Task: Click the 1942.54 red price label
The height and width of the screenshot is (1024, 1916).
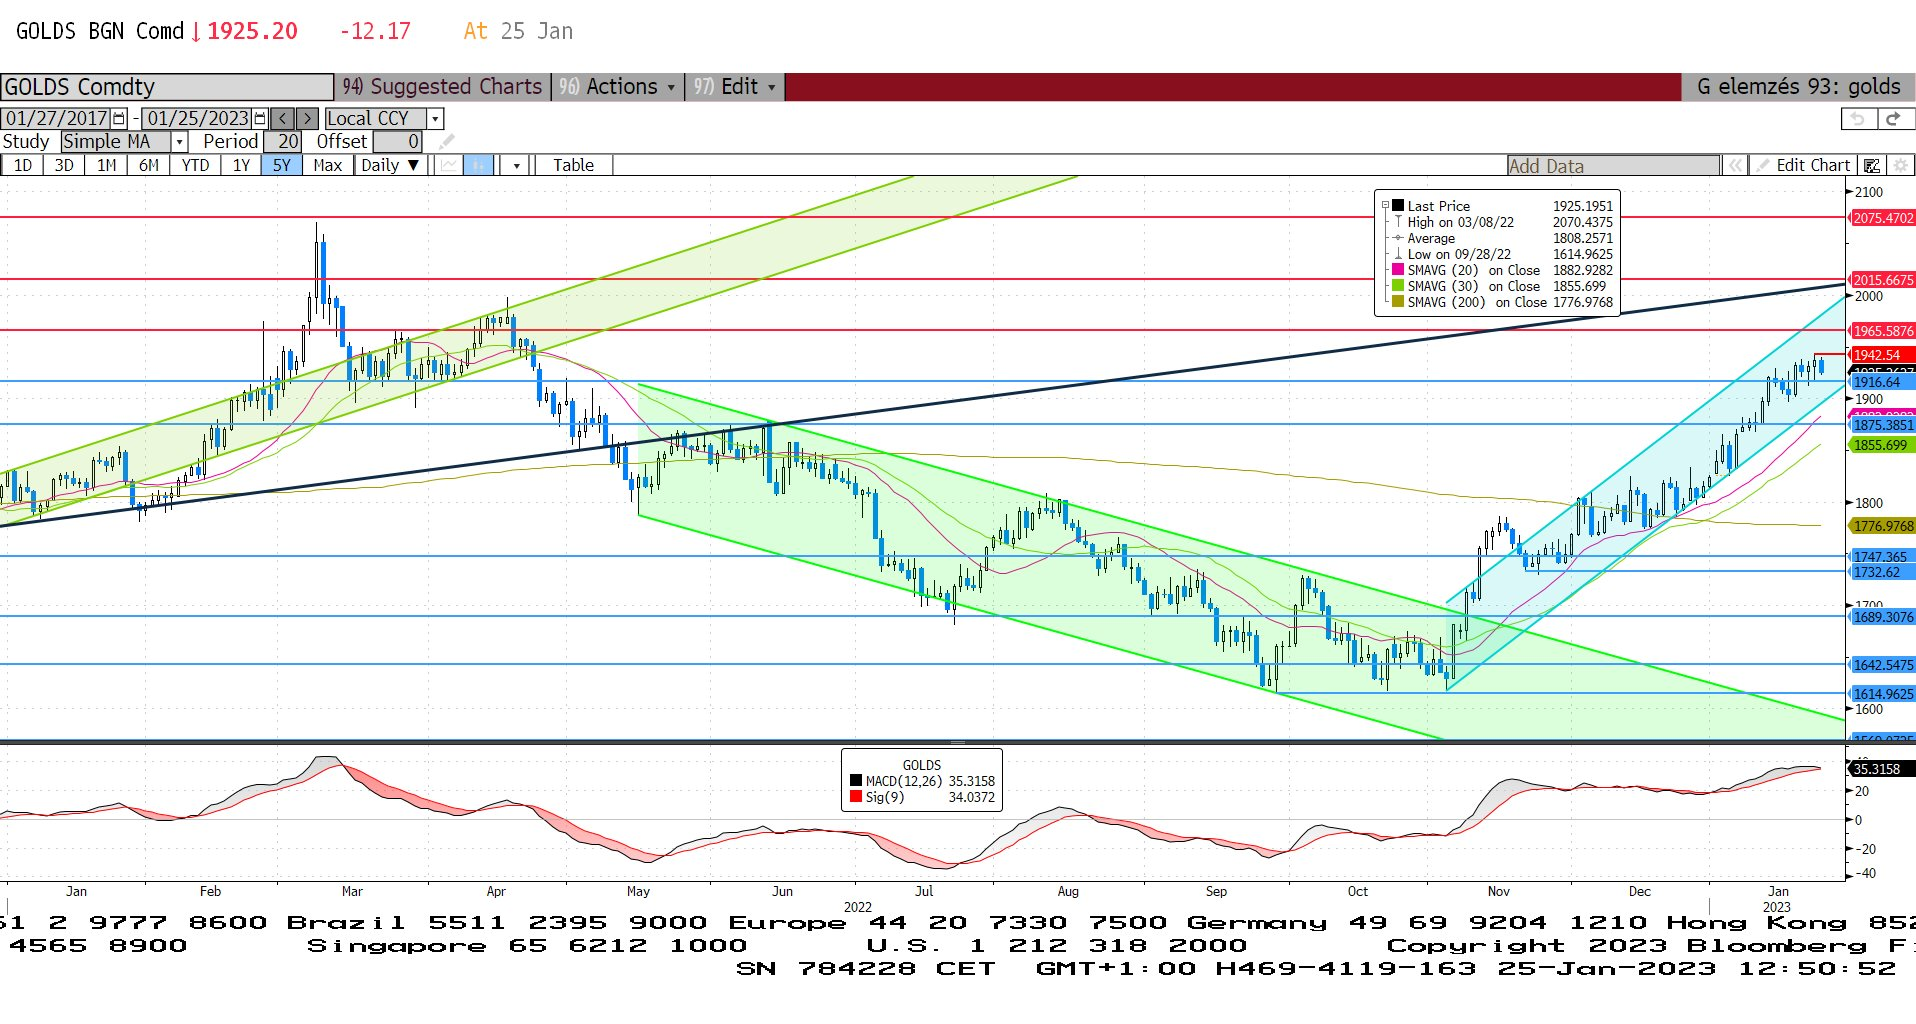Action: pyautogui.click(x=1882, y=355)
